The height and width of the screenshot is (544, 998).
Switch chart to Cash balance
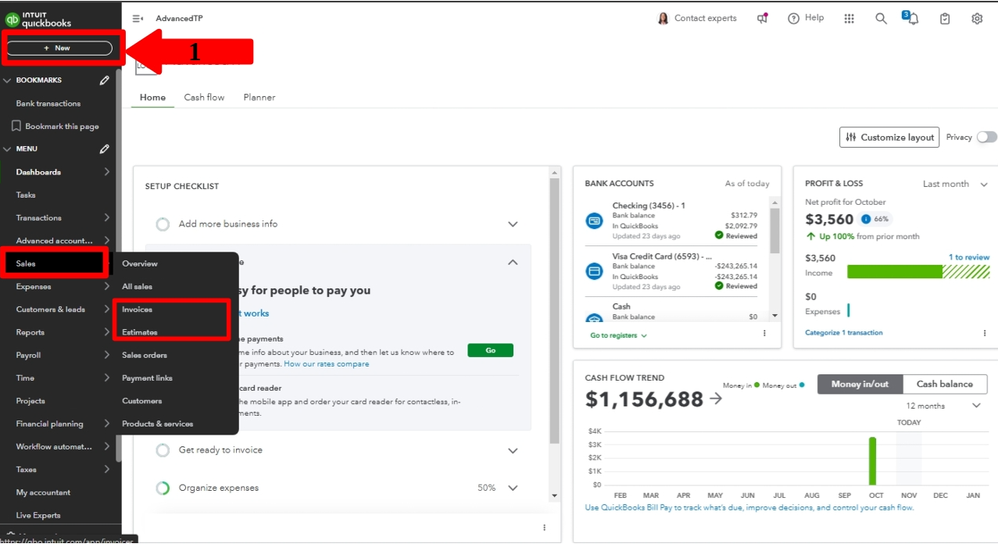coord(944,384)
